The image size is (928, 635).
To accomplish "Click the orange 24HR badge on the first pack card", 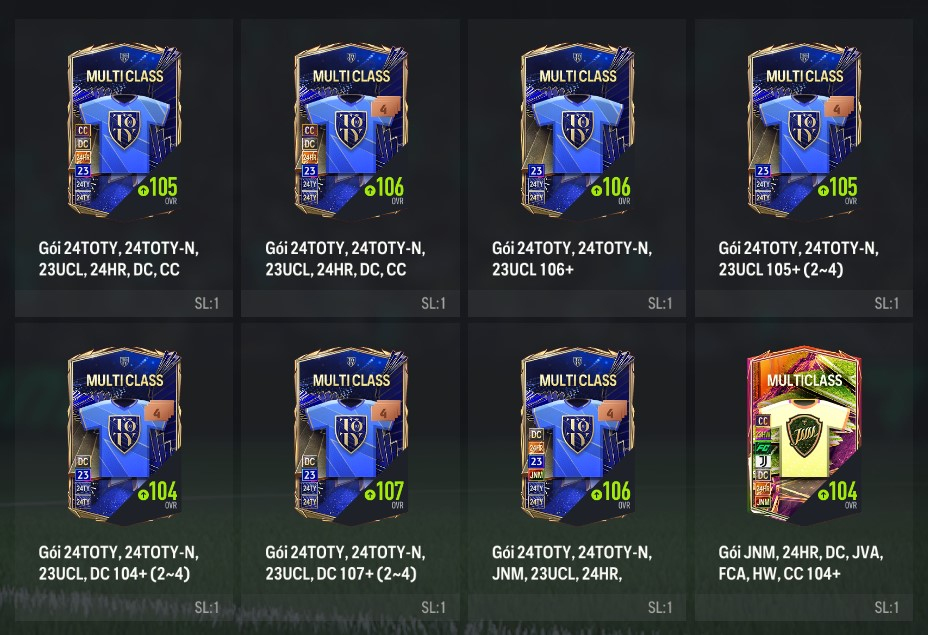I will pos(83,157).
